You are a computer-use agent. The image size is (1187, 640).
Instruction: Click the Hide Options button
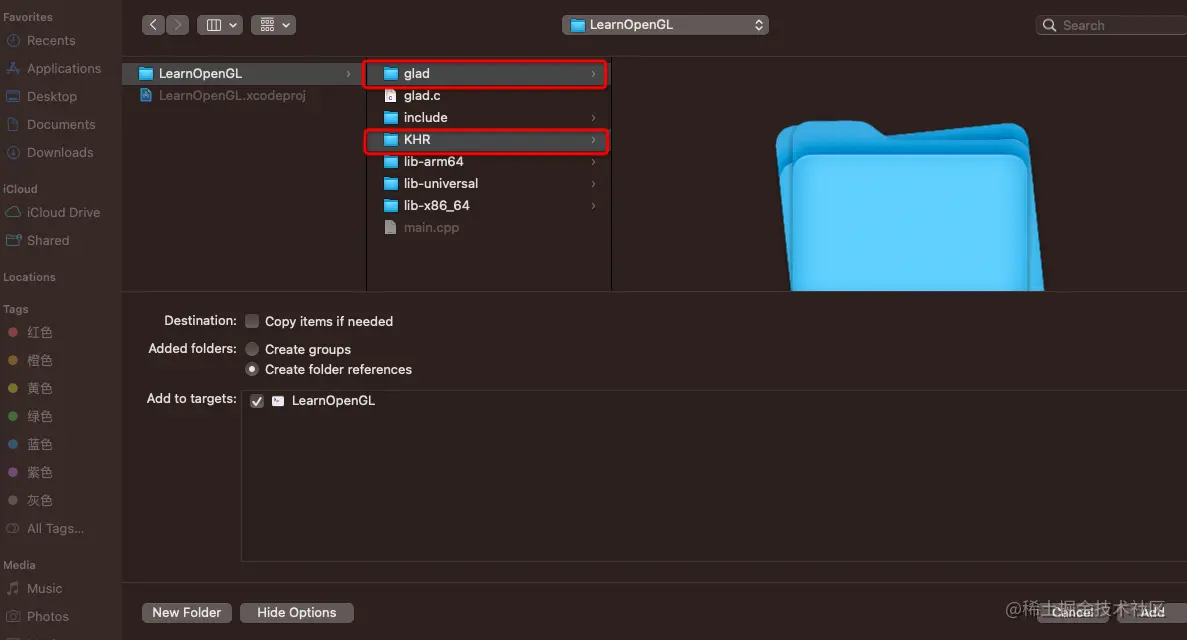click(x=297, y=612)
